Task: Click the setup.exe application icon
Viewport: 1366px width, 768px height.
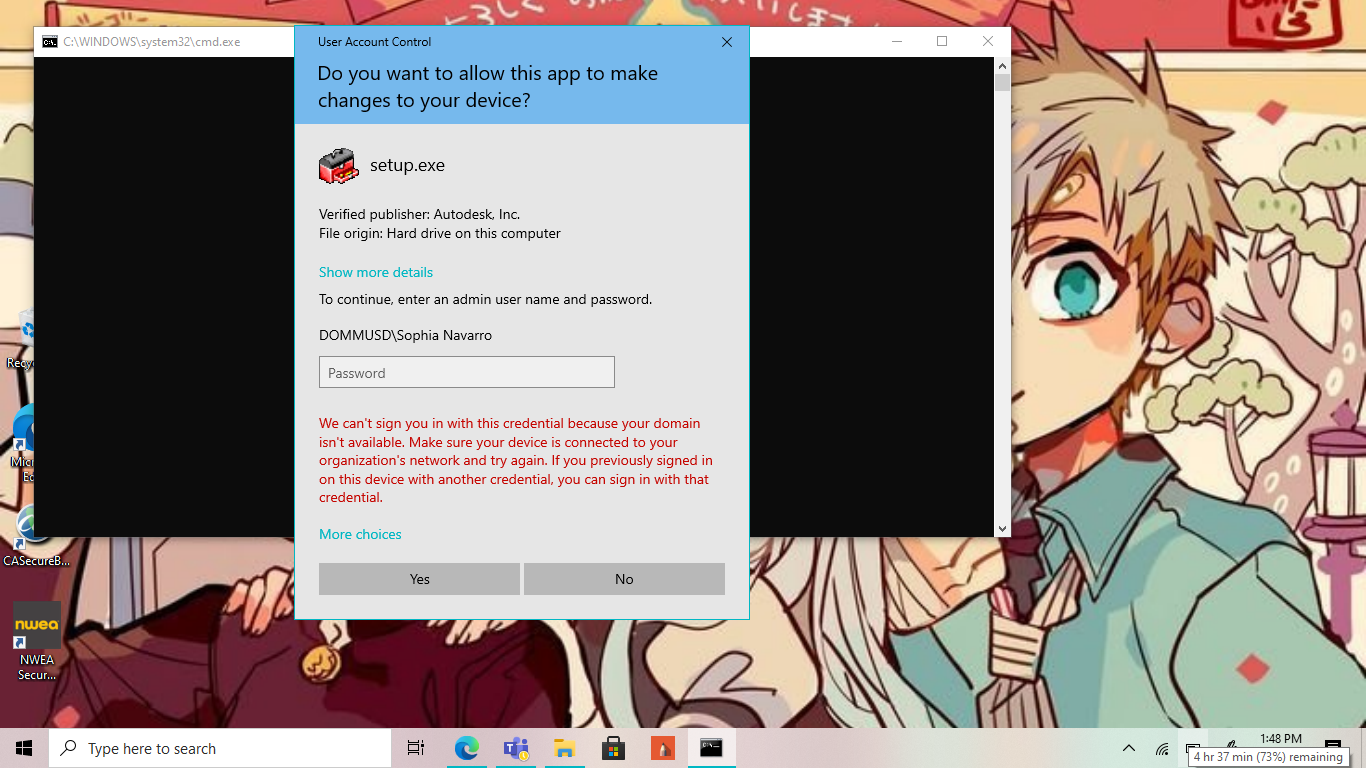Action: (x=338, y=166)
